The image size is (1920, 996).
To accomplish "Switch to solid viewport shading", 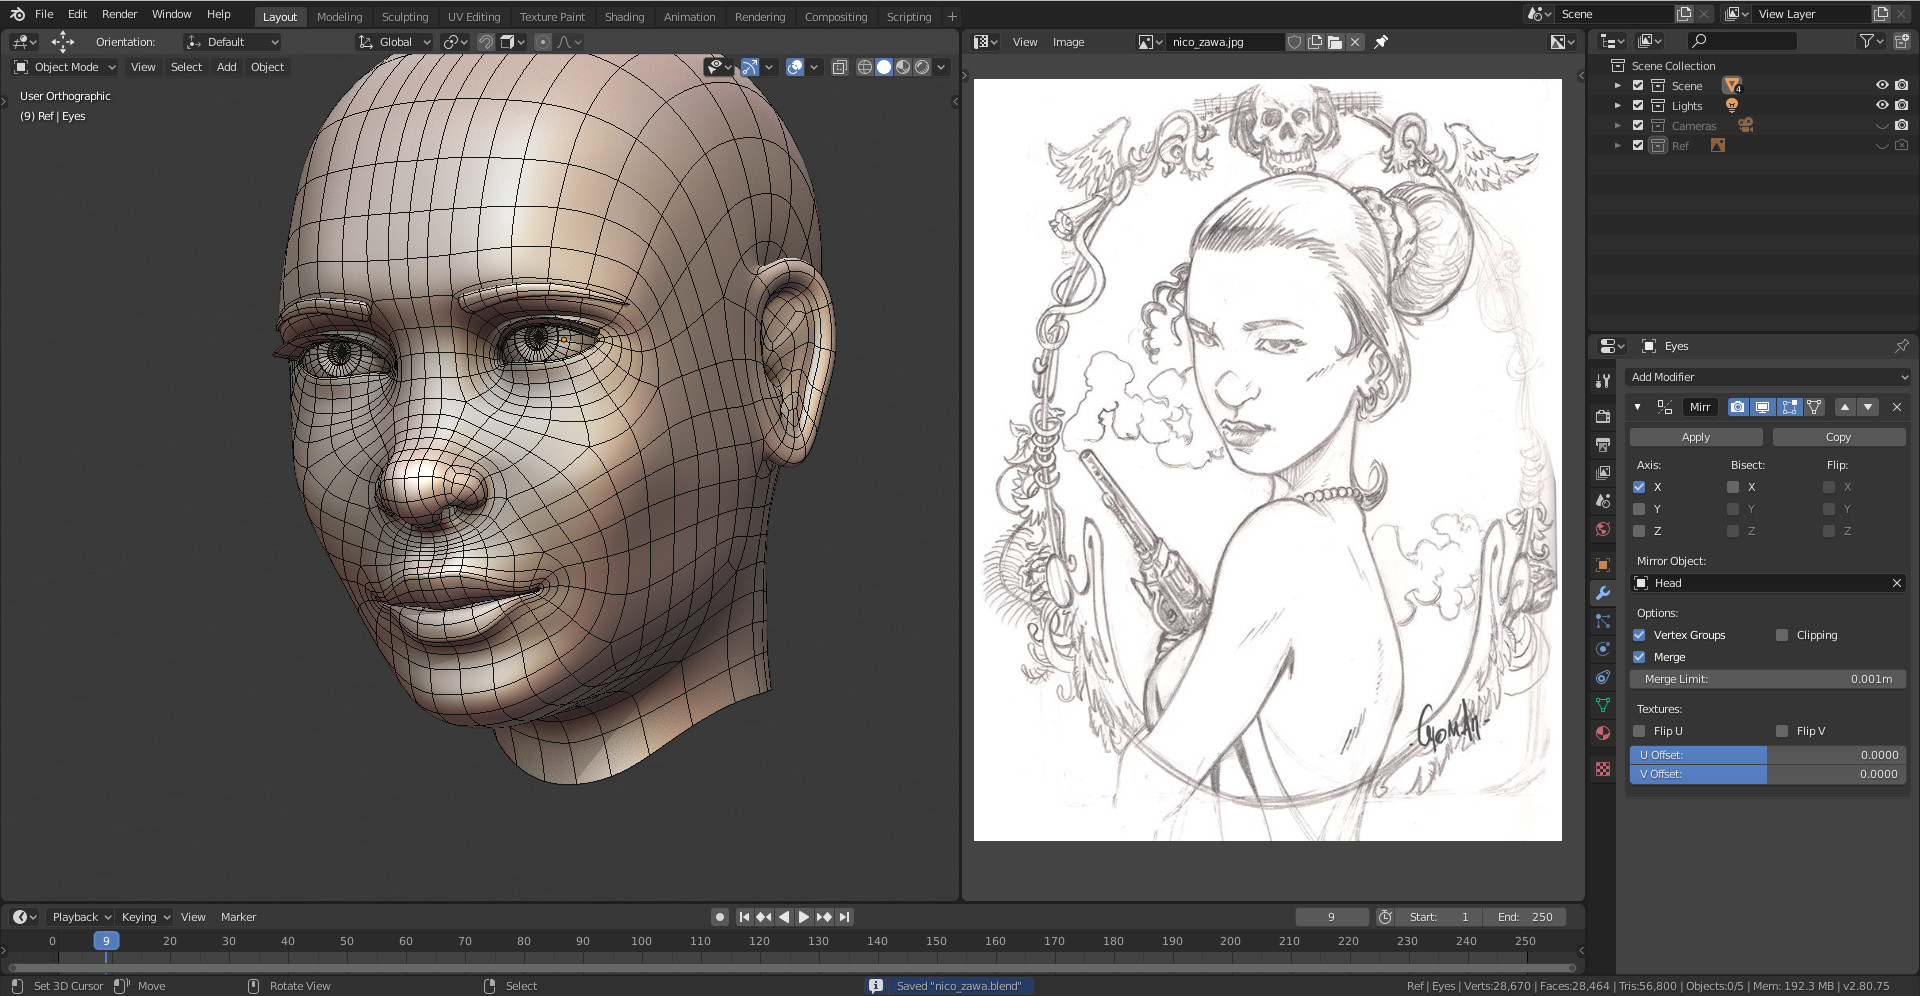I will tap(884, 67).
